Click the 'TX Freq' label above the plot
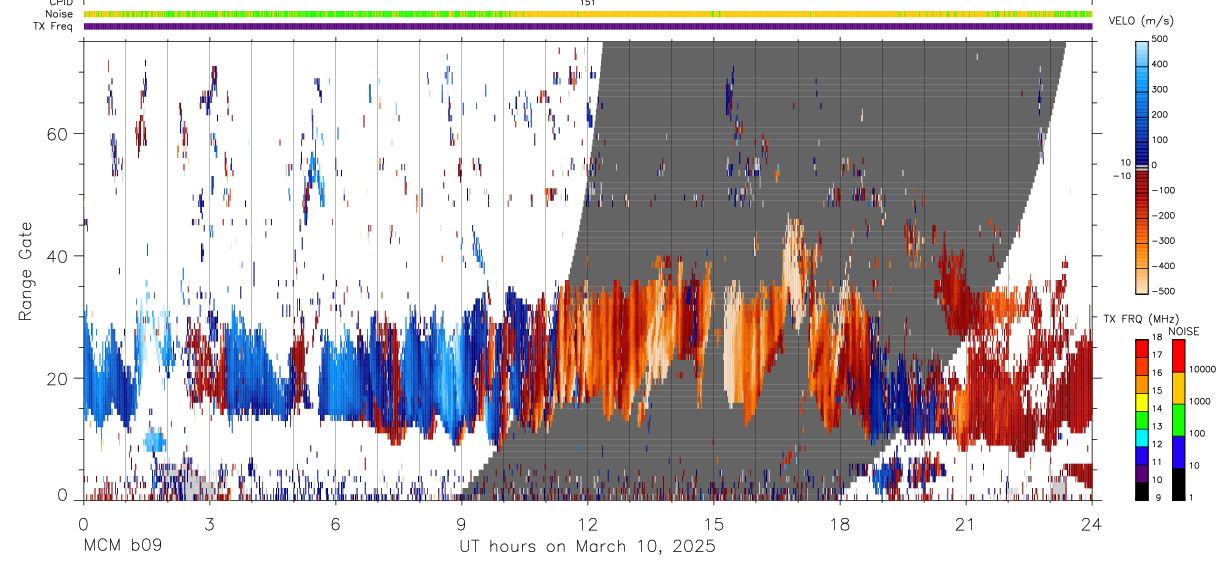Image resolution: width=1228 pixels, height=567 pixels. coord(53,26)
